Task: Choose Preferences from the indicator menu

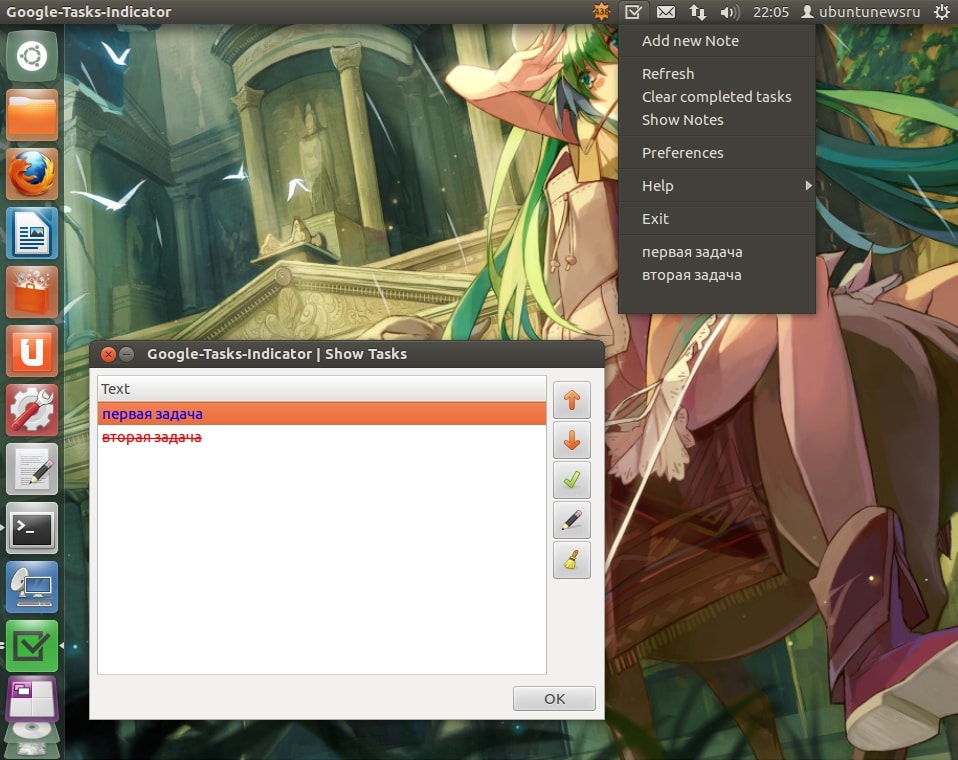Action: click(x=682, y=153)
